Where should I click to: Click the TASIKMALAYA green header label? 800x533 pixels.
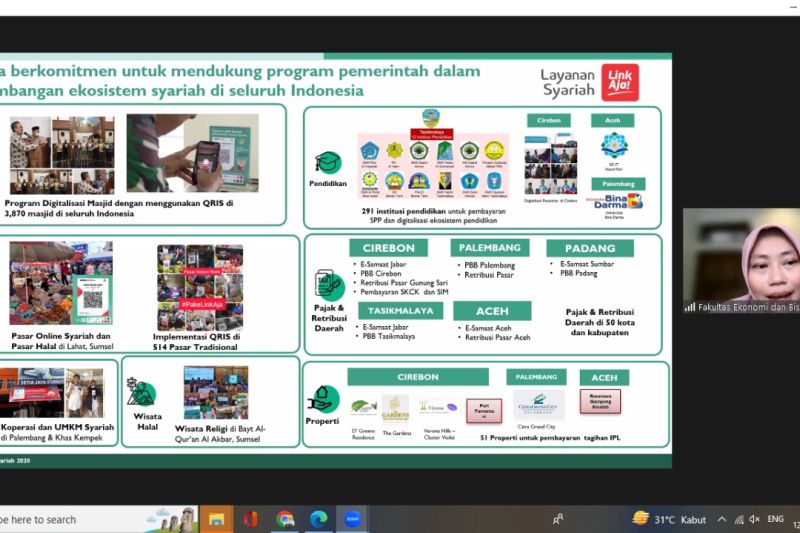[x=393, y=311]
